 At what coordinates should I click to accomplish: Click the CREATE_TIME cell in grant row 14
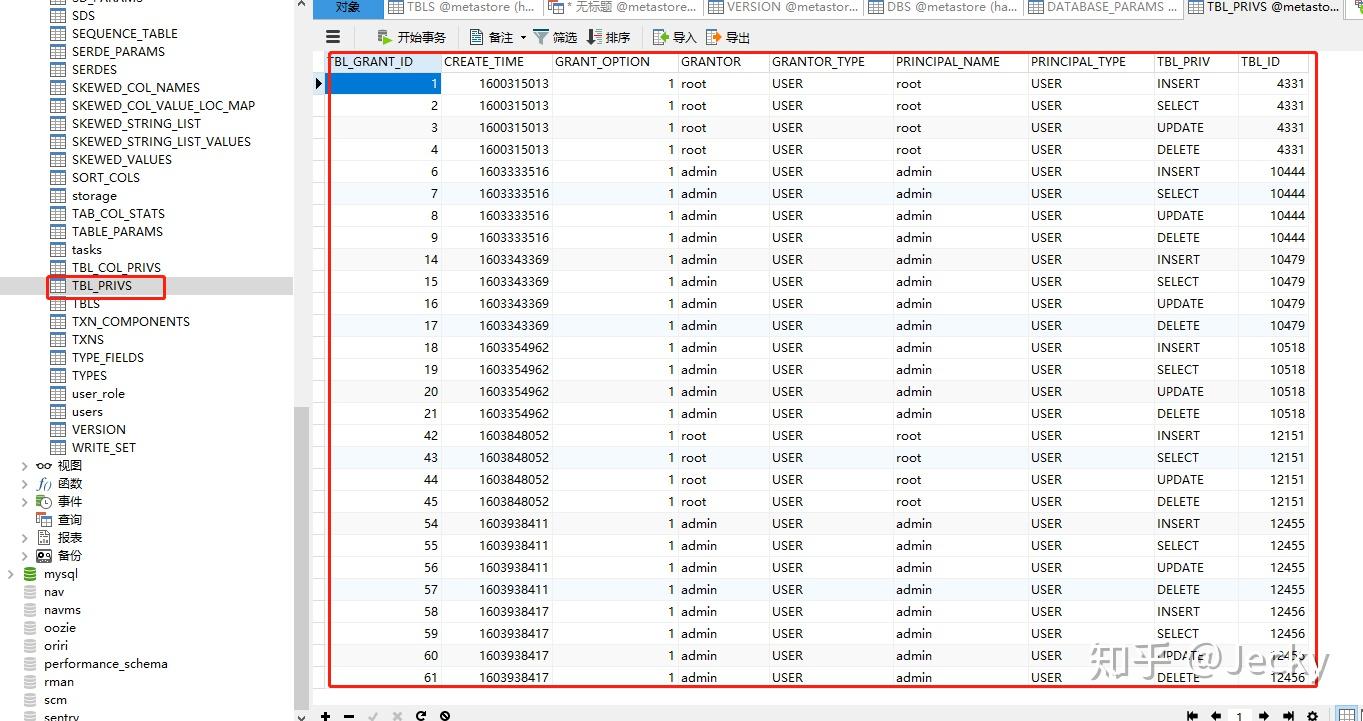tap(498, 260)
